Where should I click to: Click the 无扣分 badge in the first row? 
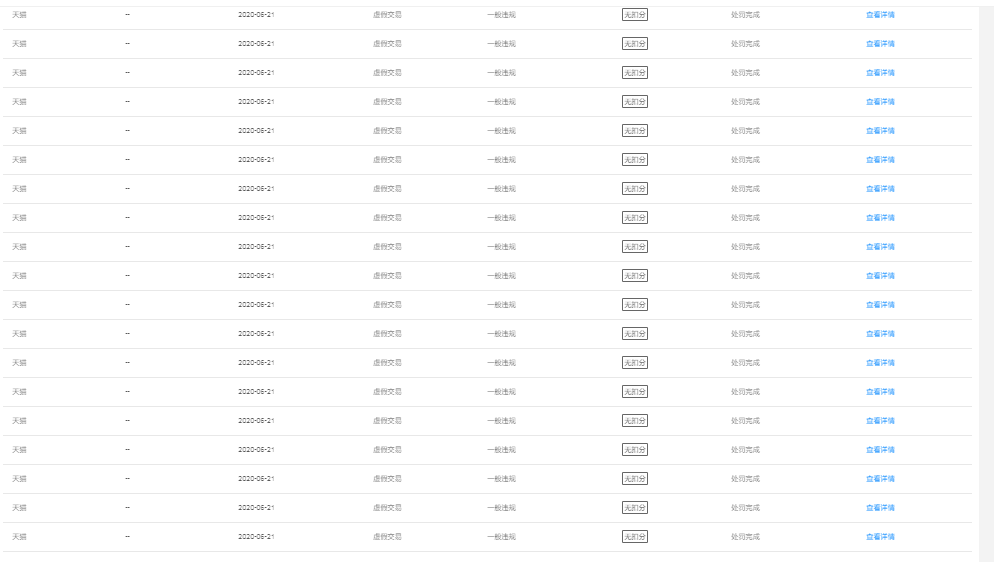[635, 15]
